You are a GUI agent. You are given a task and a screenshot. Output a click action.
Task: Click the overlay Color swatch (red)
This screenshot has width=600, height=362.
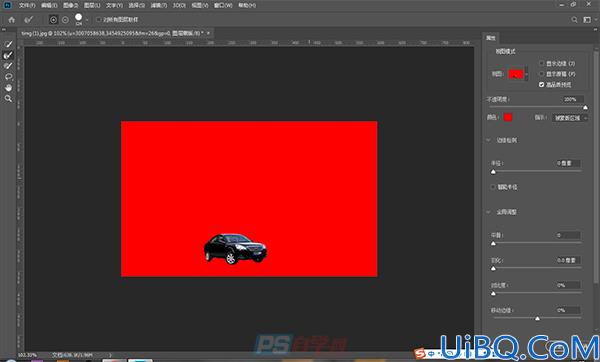[x=508, y=117]
